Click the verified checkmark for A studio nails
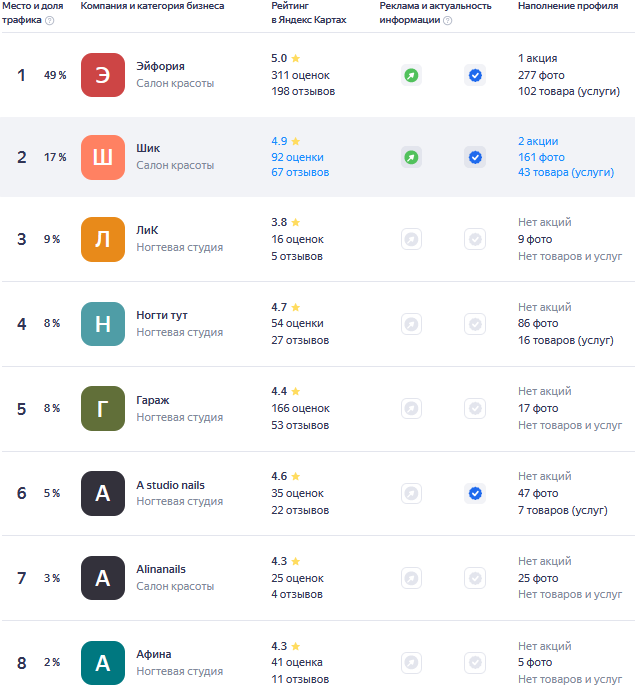This screenshot has height=700, width=635. (x=475, y=493)
